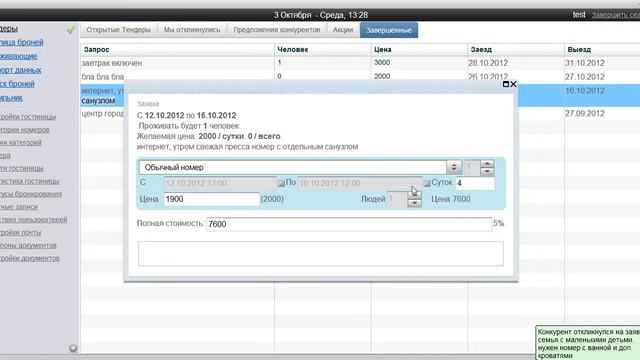The height and width of the screenshot is (360, 640).
Task: Click the empty comment text area in the dialog
Action: 320,253
